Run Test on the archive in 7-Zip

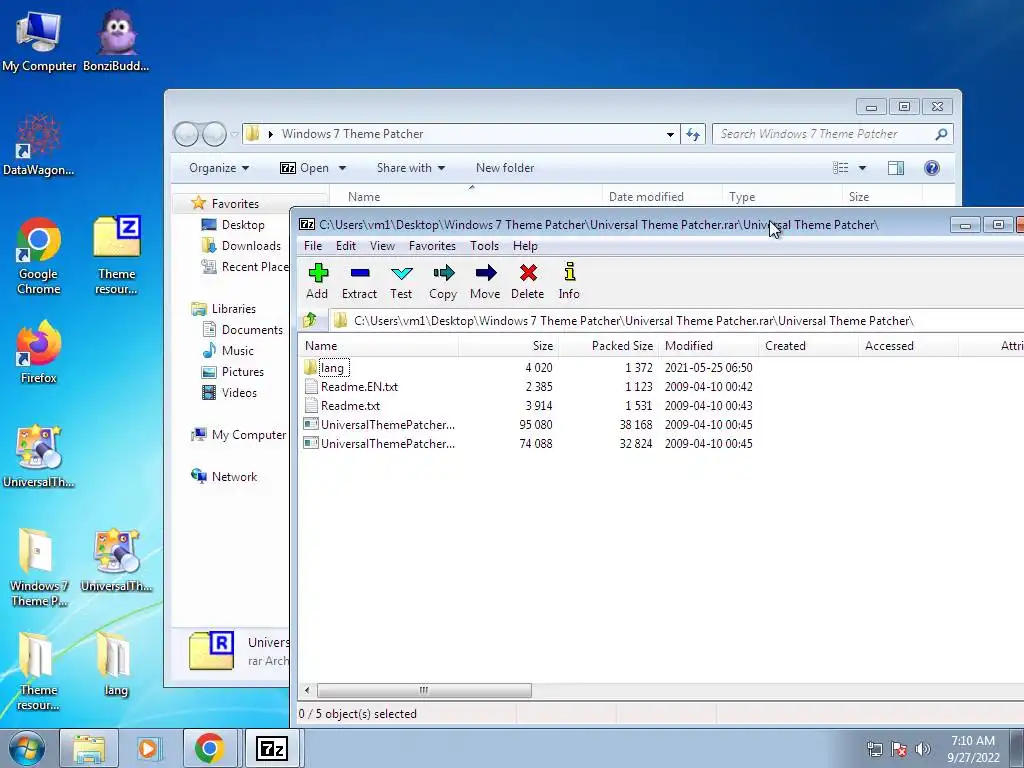pyautogui.click(x=401, y=281)
